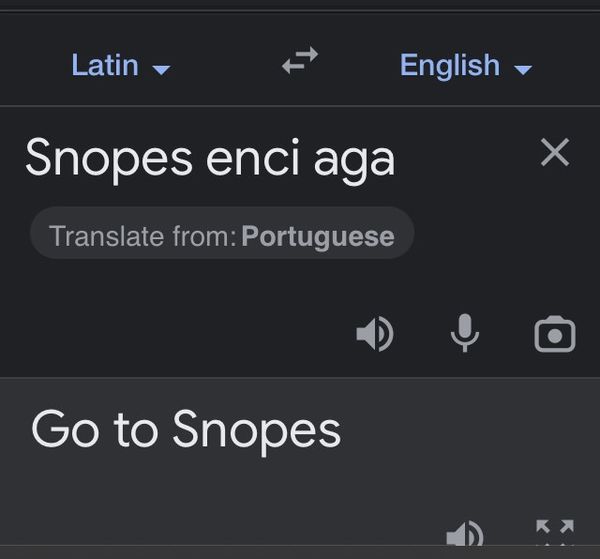Open camera translation

tap(555, 334)
